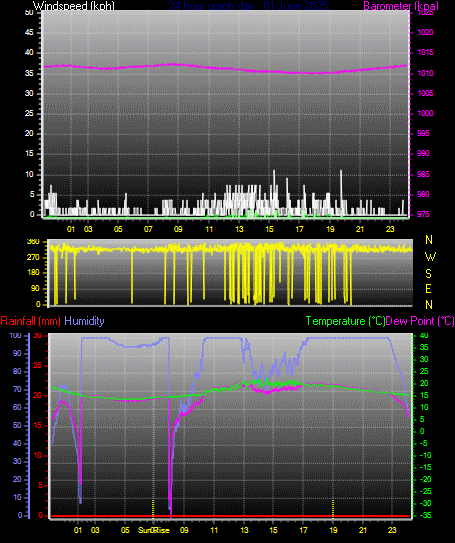Click the "Dew Point (°C)" legend label
The image size is (455, 543).
click(420, 321)
